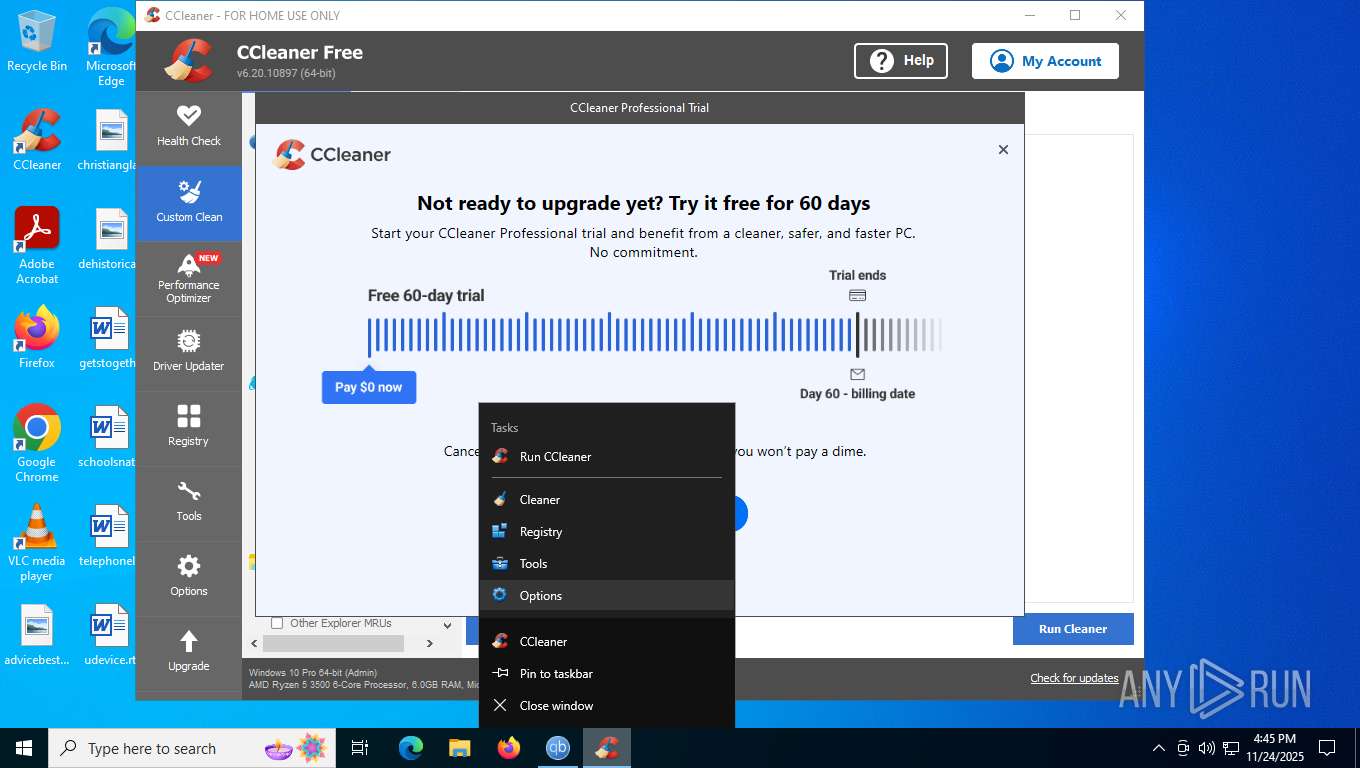This screenshot has height=768, width=1360.
Task: Close the CCleaner Professional Trial dialog
Action: pyautogui.click(x=1003, y=150)
